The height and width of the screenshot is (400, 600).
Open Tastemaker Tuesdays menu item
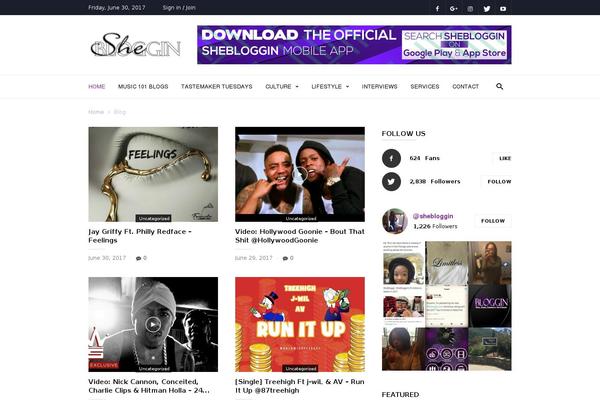tap(217, 87)
